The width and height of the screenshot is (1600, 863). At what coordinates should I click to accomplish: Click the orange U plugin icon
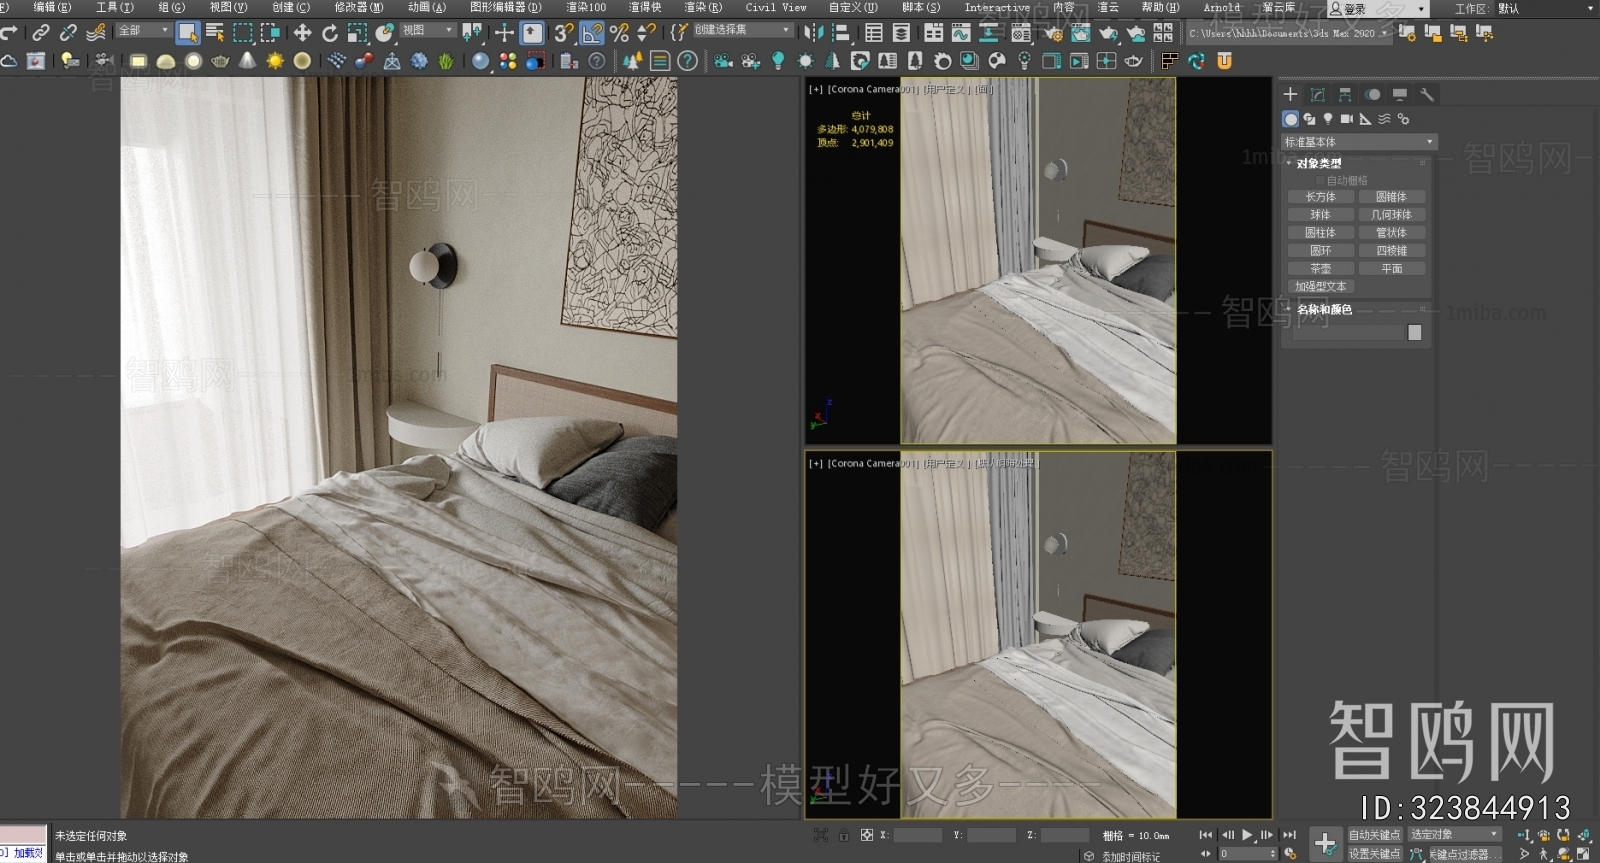point(1224,61)
